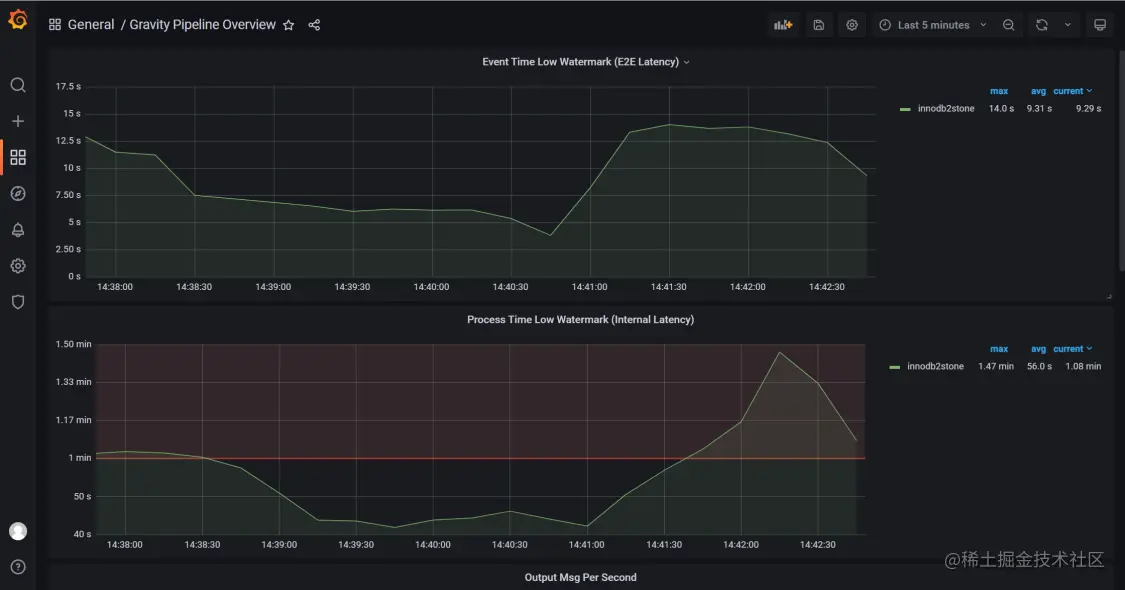Sort E2E Latency legend by max
Screen dimensions: 1125x590
(x=999, y=91)
